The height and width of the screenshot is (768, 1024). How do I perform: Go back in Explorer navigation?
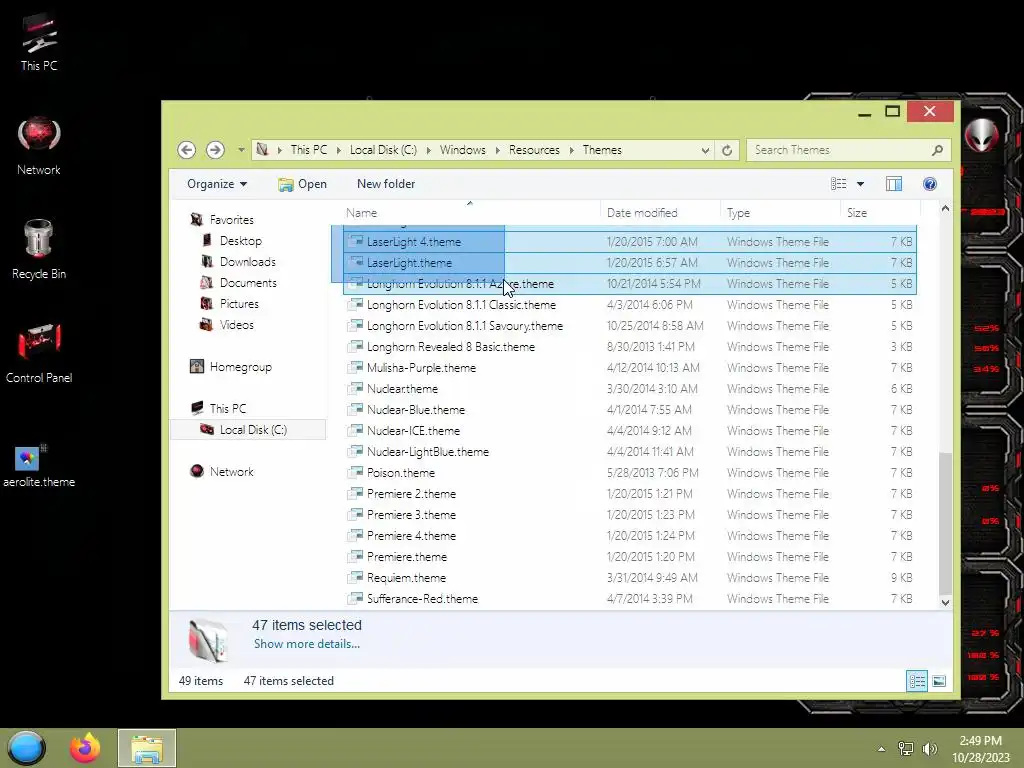click(x=187, y=150)
